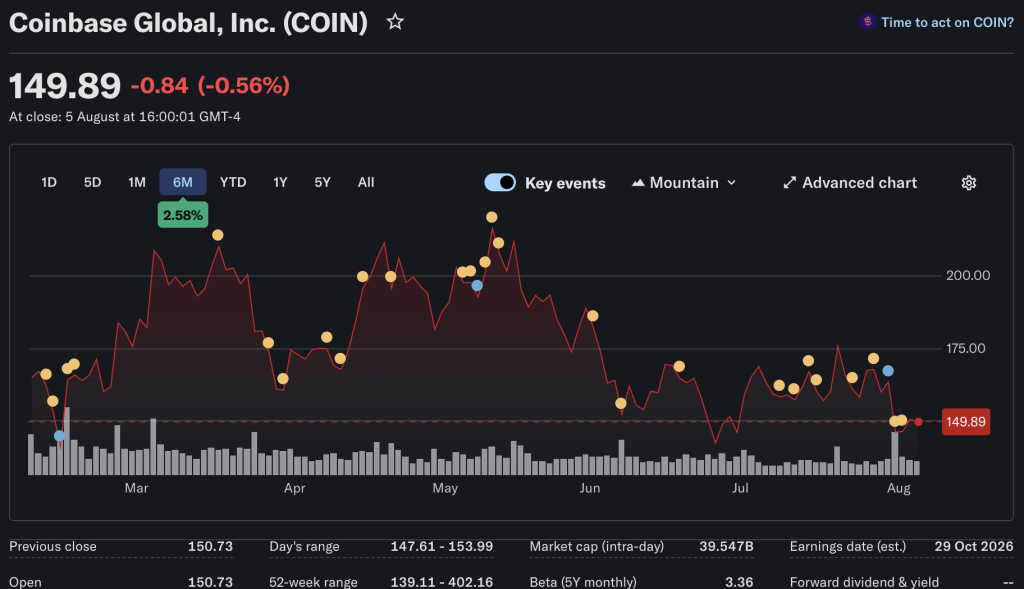This screenshot has width=1024, height=589.
Task: Open the Mountain chart type dropdown
Action: point(684,183)
